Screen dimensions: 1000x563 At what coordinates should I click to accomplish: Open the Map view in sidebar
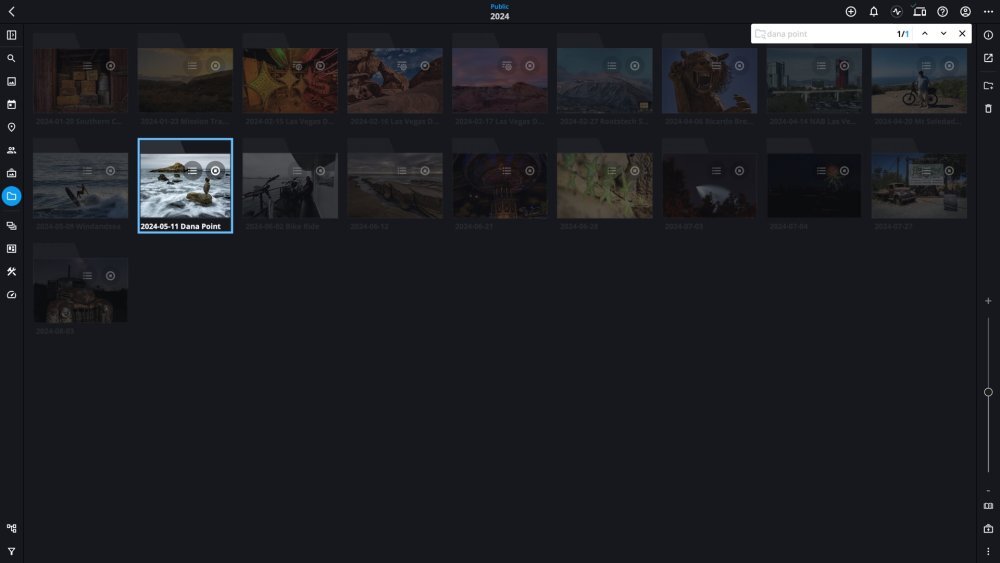coord(11,127)
